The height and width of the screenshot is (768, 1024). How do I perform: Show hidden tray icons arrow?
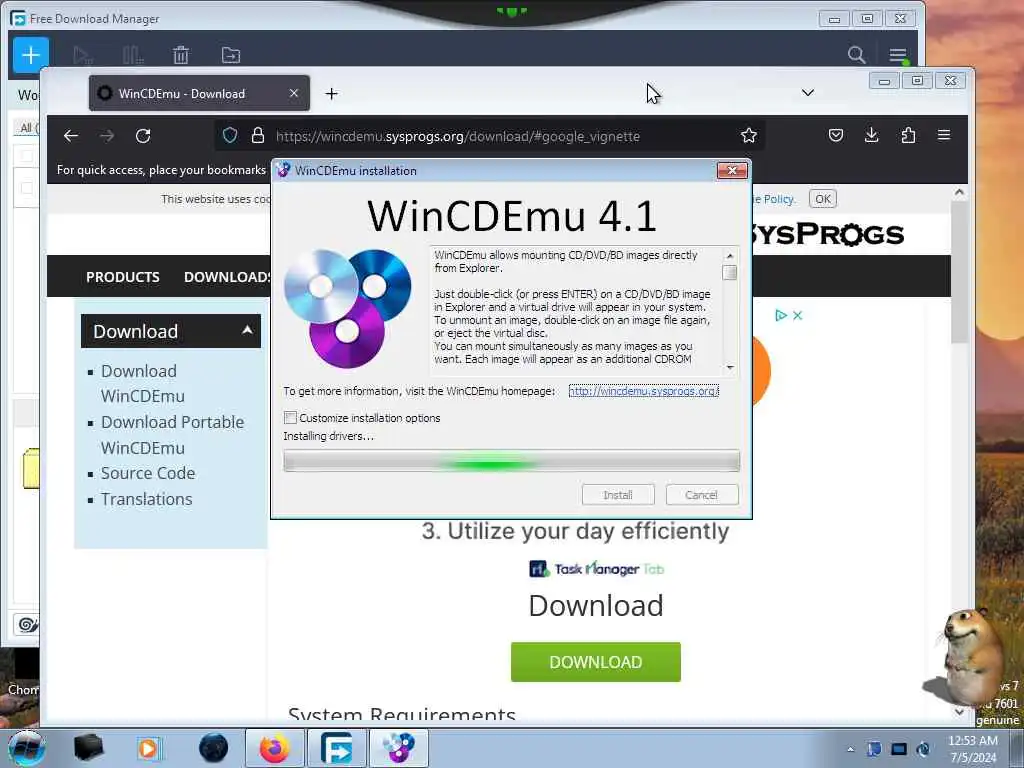(850, 749)
